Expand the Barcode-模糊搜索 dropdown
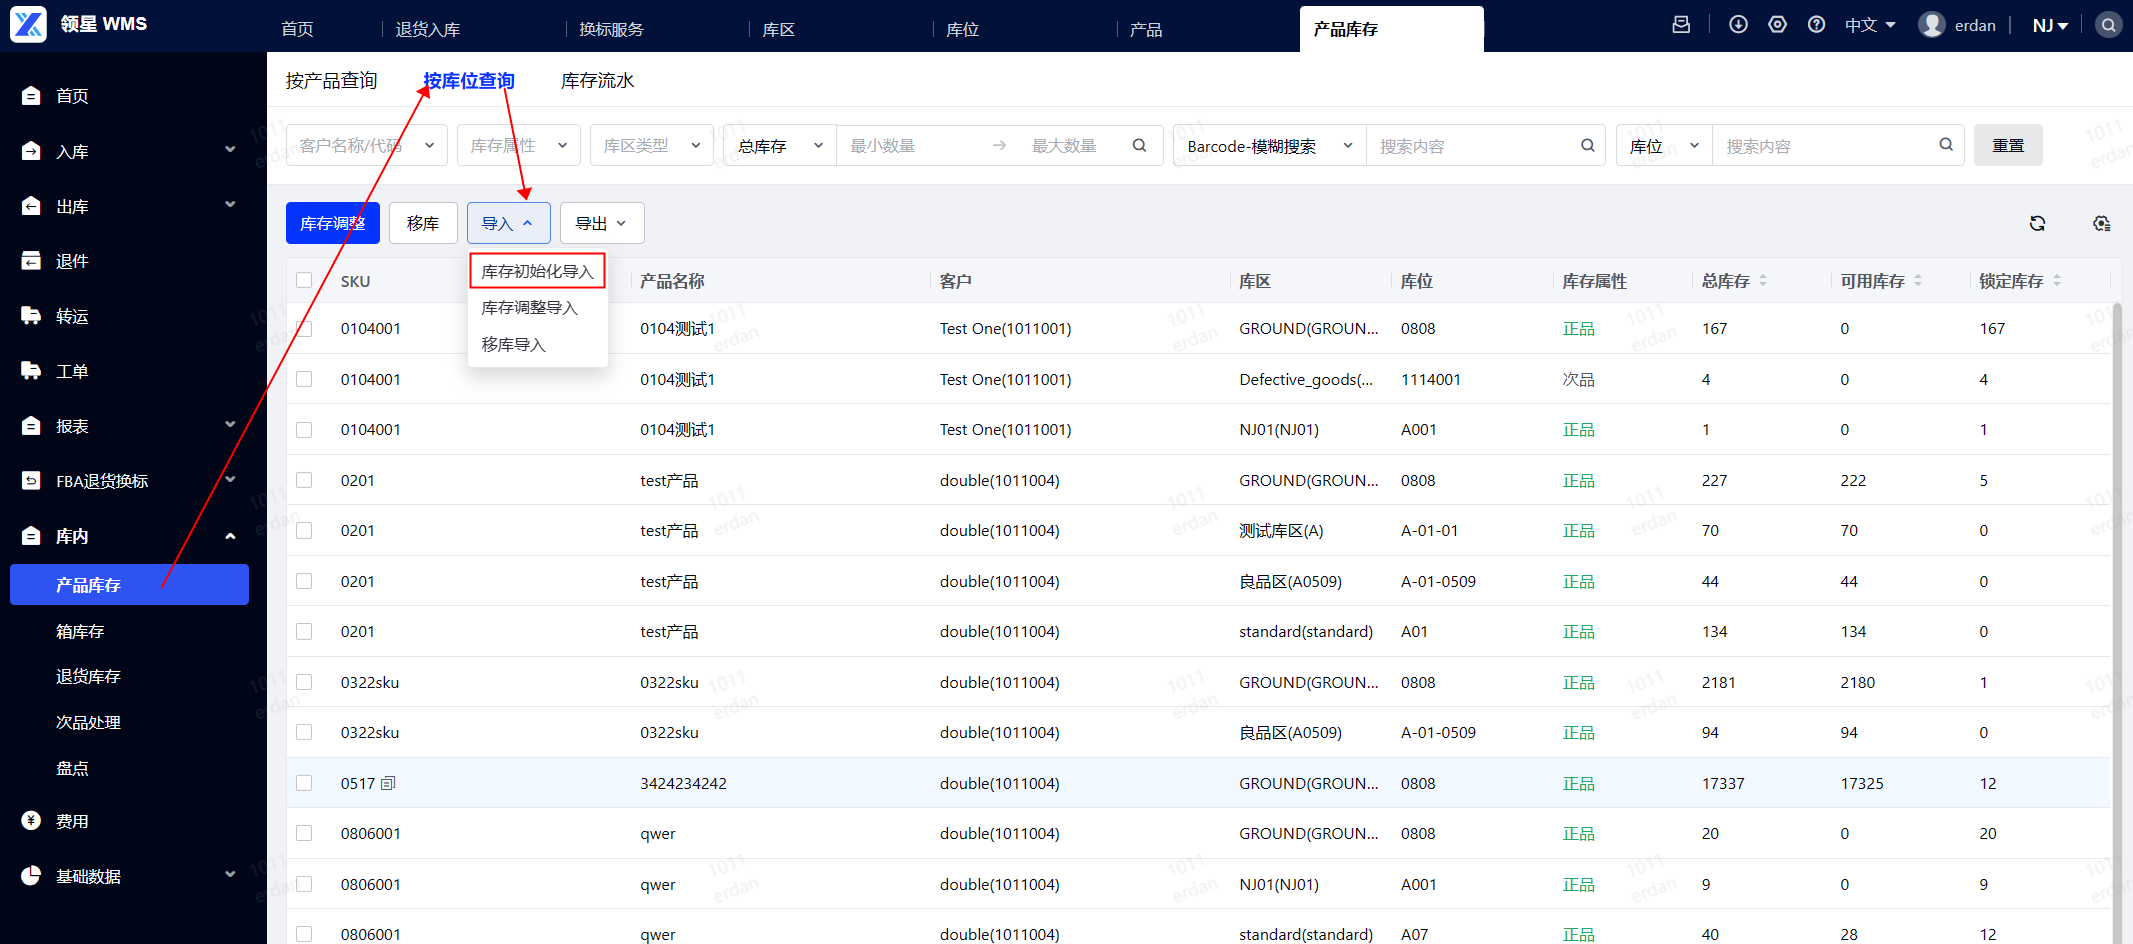The width and height of the screenshot is (2133, 944). point(1268,146)
